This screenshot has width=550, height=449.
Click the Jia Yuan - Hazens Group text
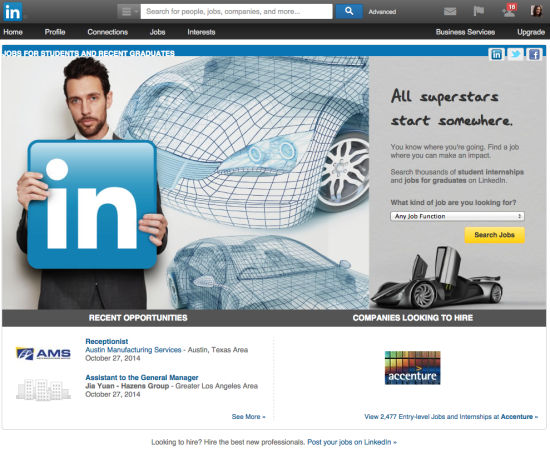click(127, 386)
